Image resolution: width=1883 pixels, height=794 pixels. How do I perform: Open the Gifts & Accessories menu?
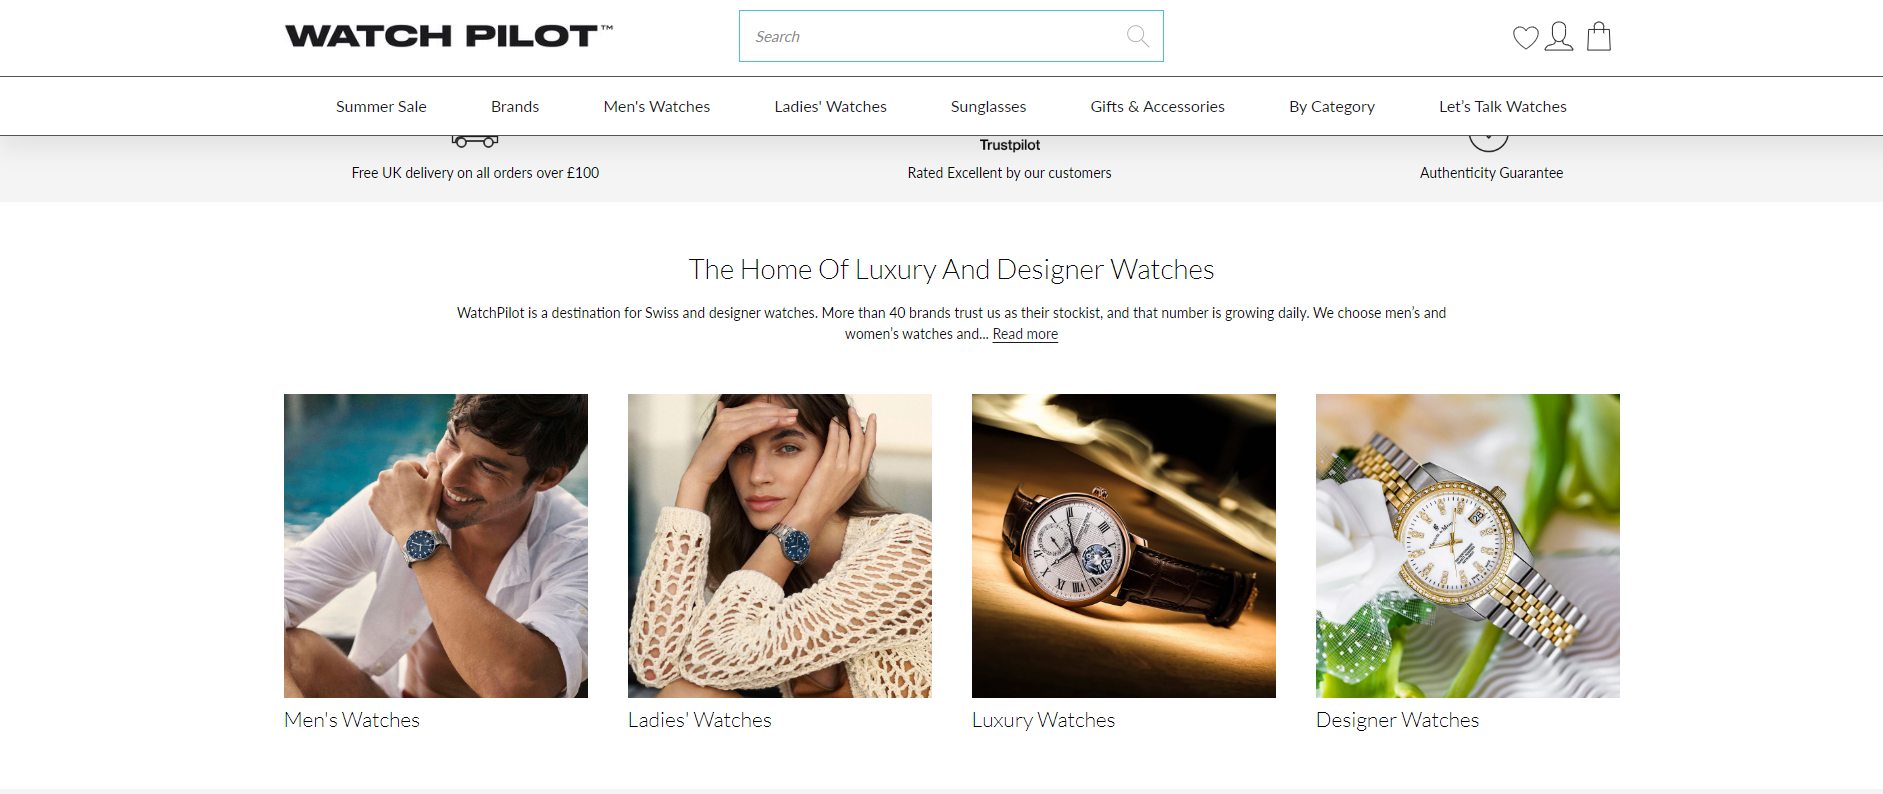point(1157,107)
